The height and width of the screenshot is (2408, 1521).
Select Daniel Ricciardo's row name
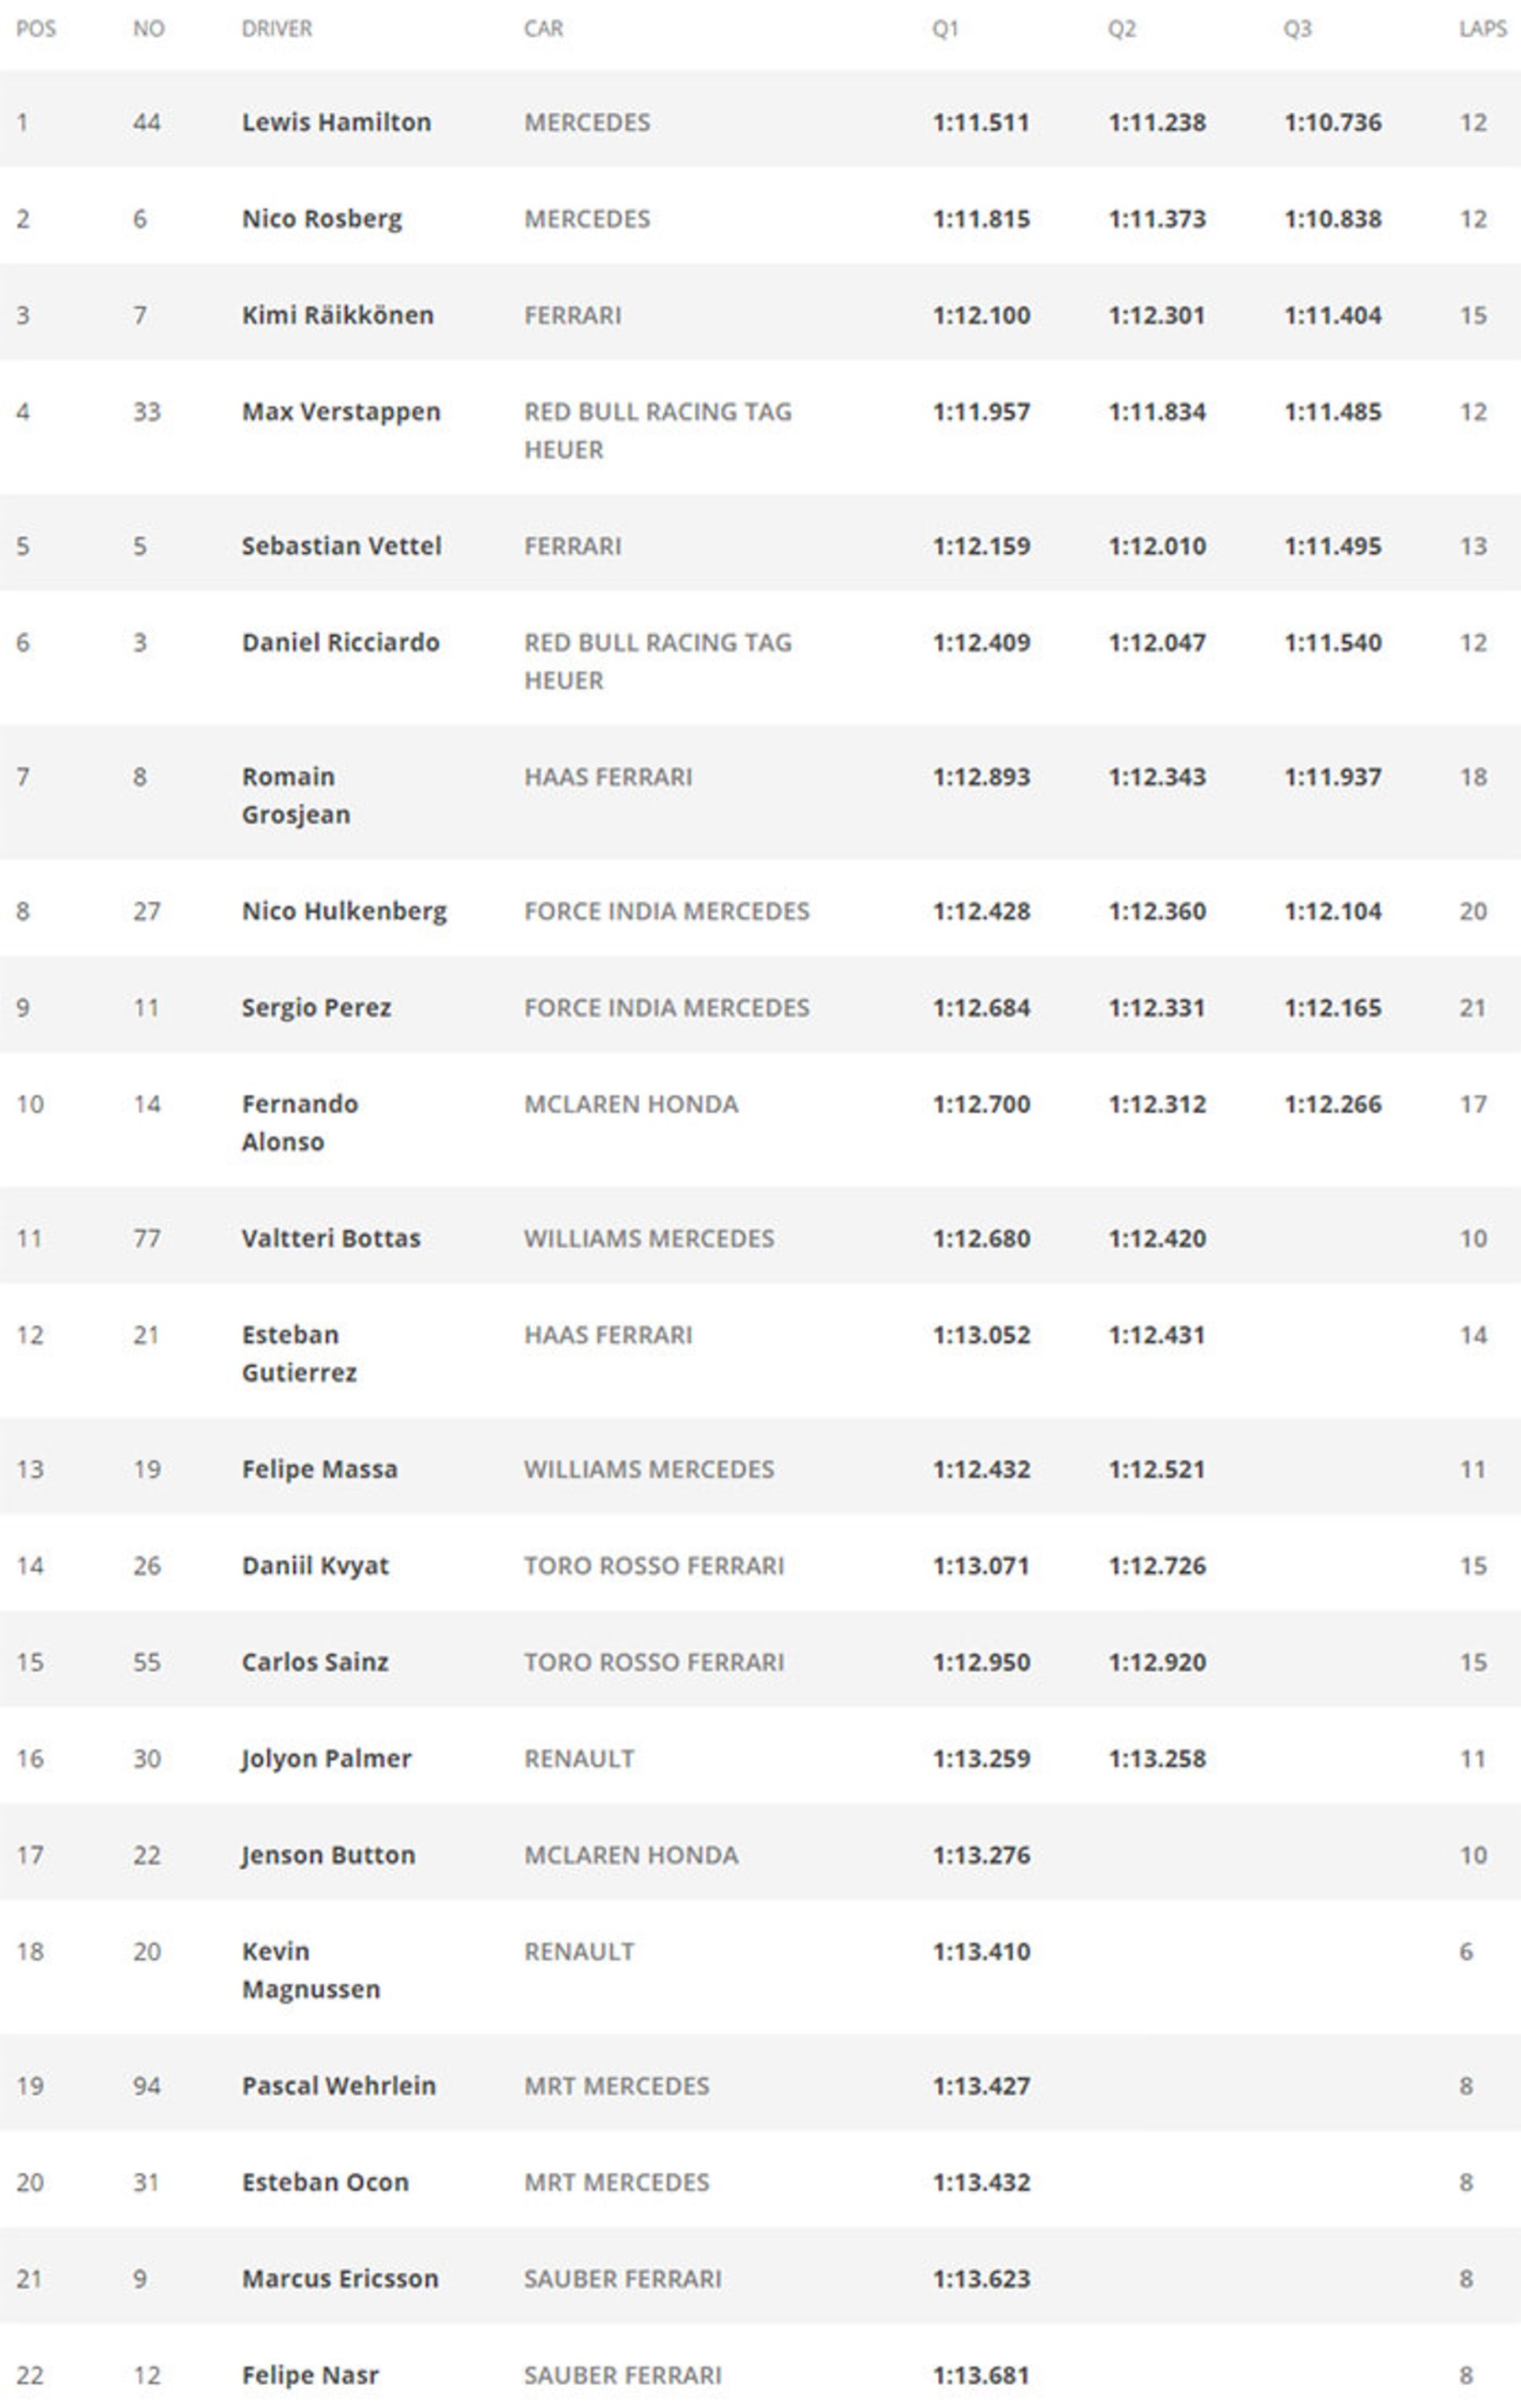(x=340, y=642)
